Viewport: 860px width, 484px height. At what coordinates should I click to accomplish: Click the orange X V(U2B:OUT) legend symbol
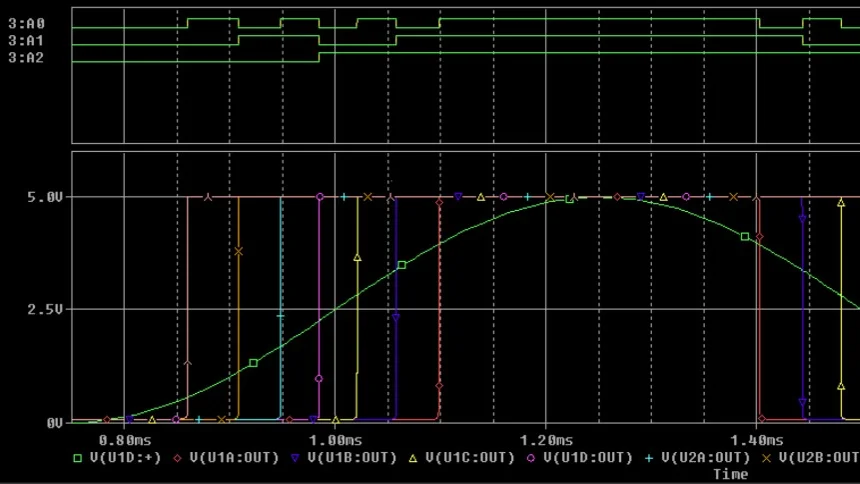(x=766, y=458)
